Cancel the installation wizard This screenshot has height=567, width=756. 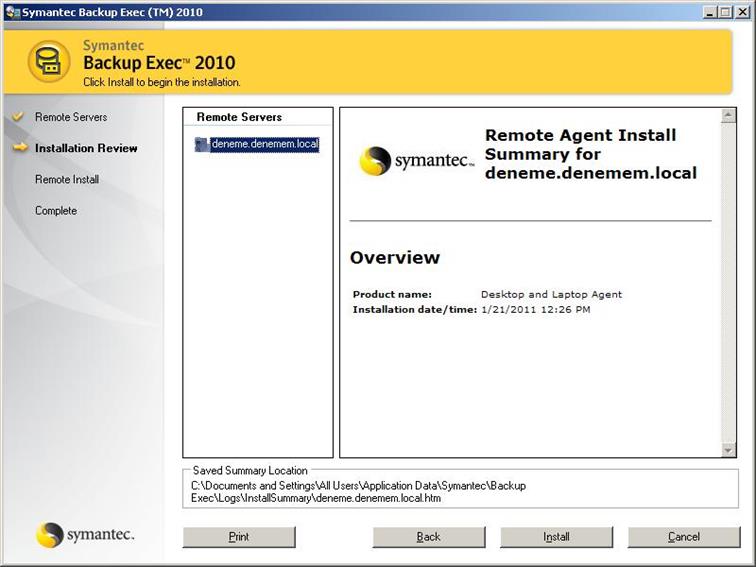[x=684, y=537]
